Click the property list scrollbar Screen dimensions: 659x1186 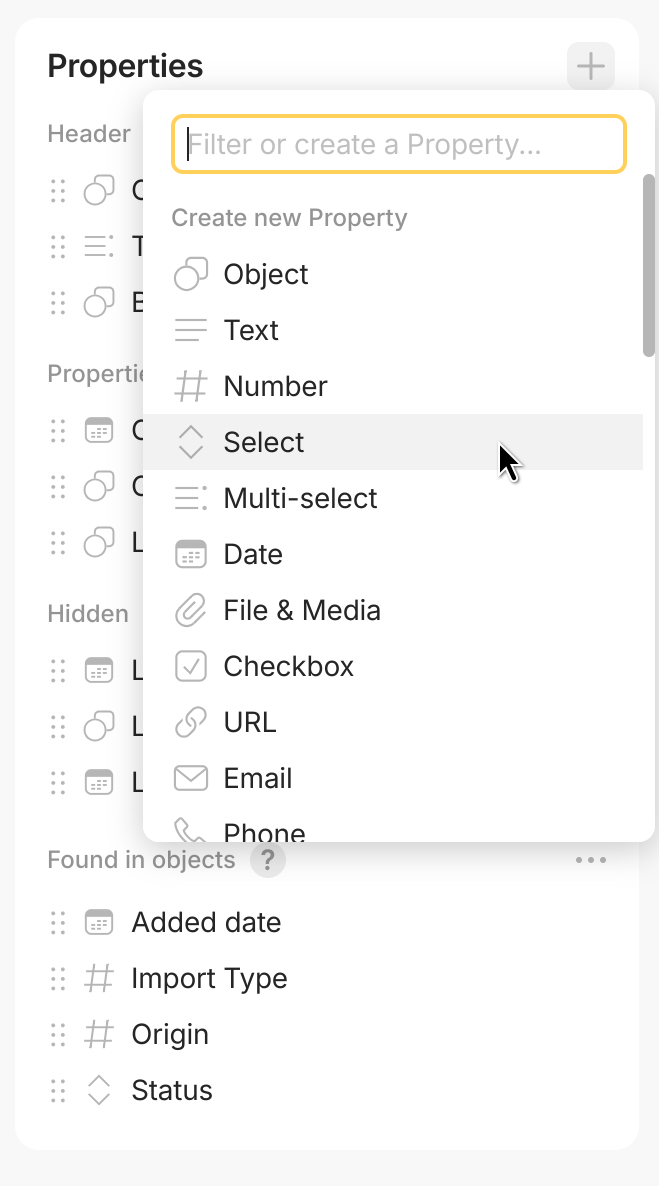point(649,265)
